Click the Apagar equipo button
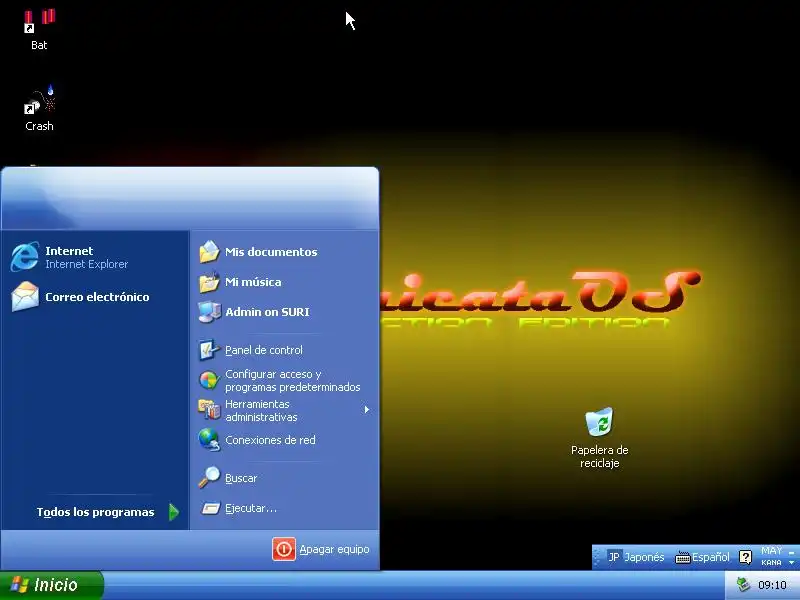This screenshot has height=600, width=800. point(321,549)
